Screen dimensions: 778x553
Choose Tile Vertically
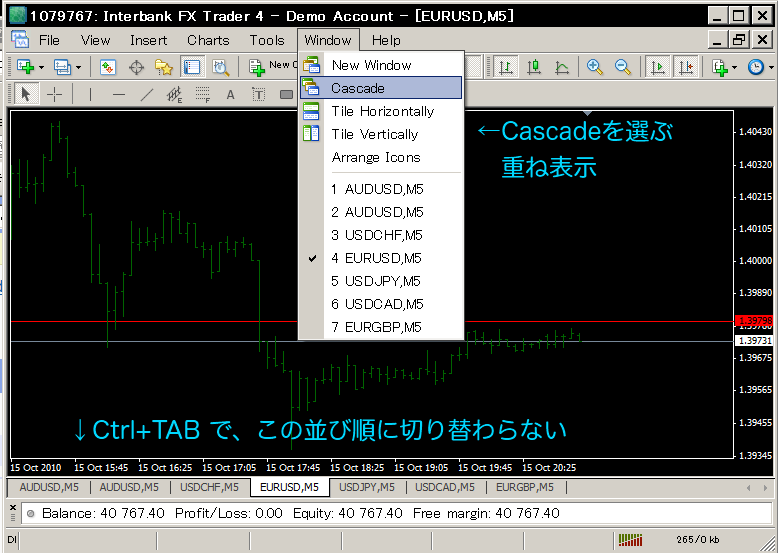(x=381, y=134)
